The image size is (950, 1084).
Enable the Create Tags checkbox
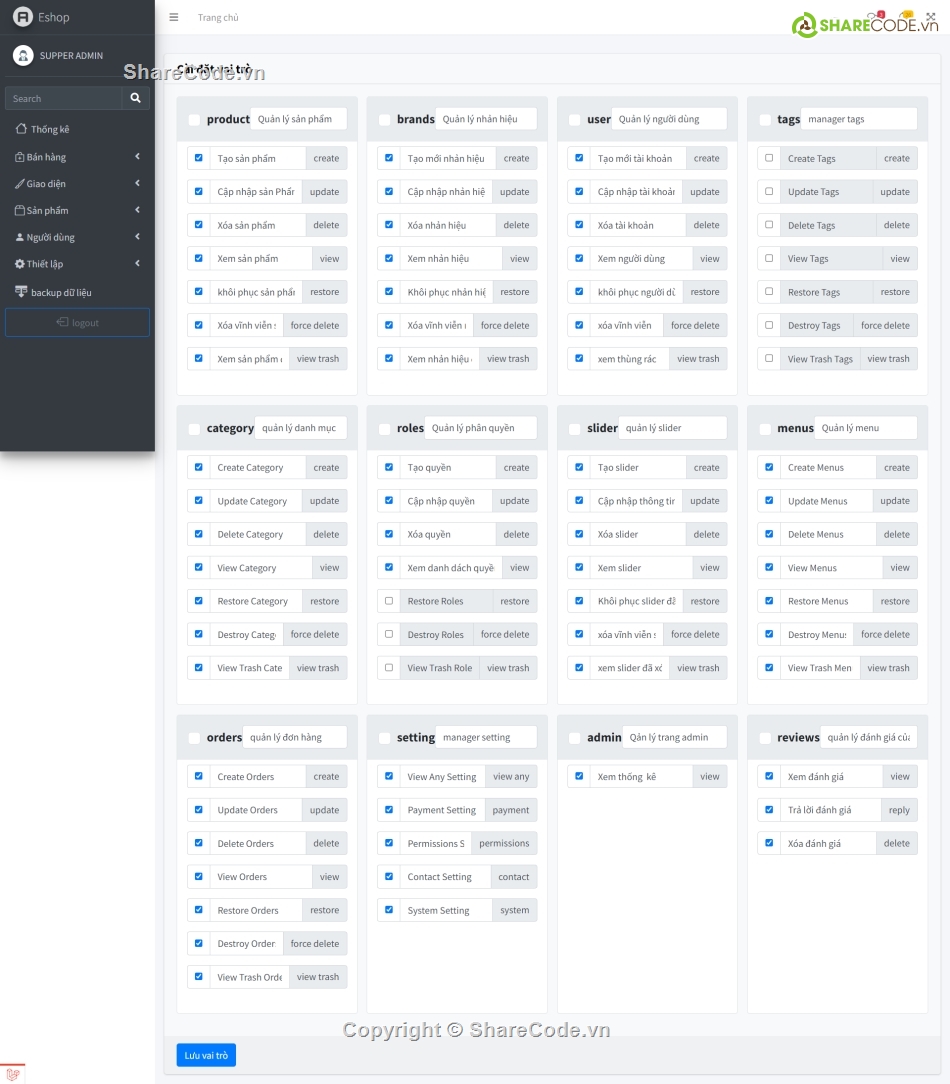(x=769, y=158)
